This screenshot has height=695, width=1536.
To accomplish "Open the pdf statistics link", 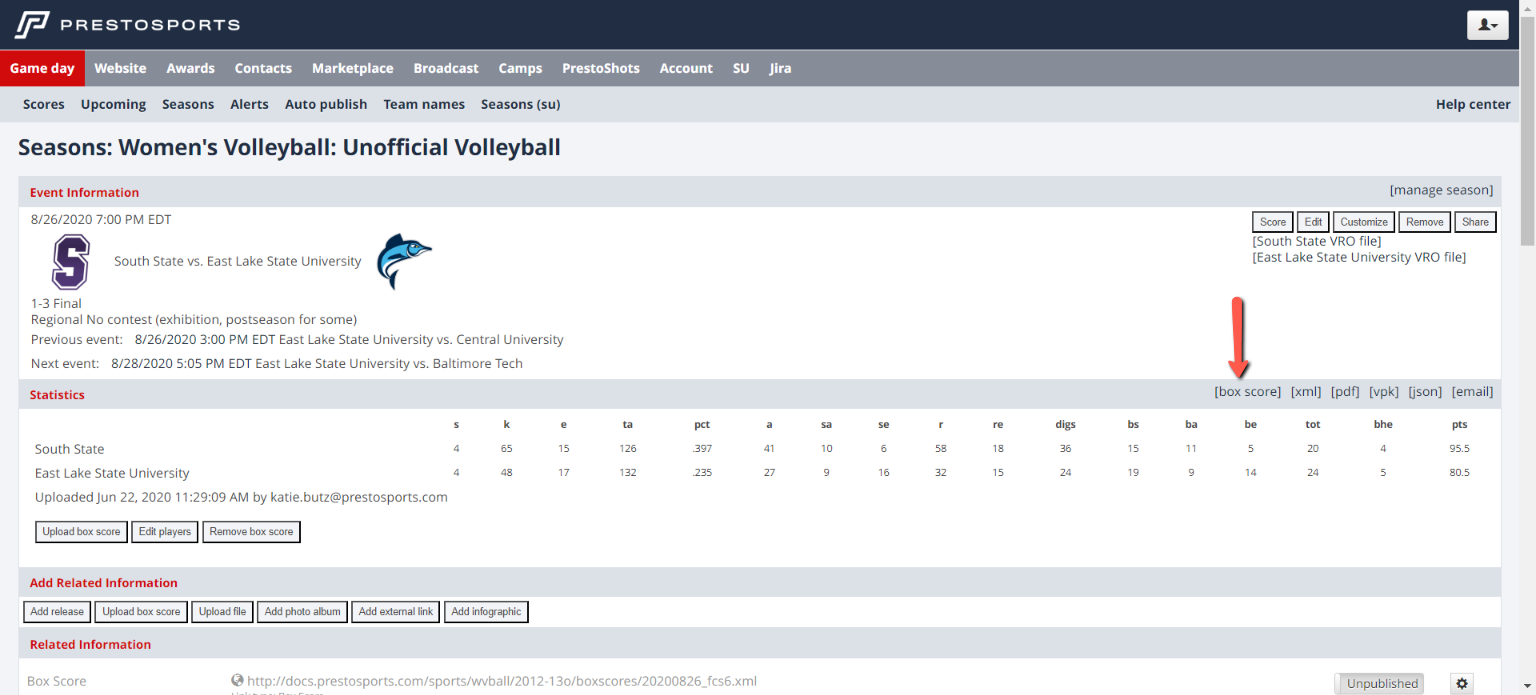I will (1345, 392).
